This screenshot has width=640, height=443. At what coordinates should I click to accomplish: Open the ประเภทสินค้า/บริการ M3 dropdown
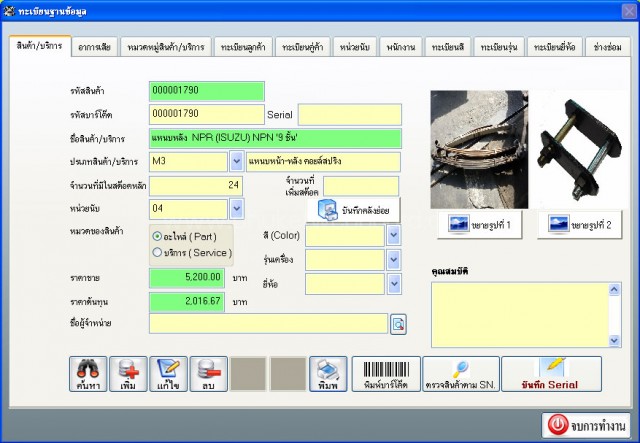(x=237, y=162)
